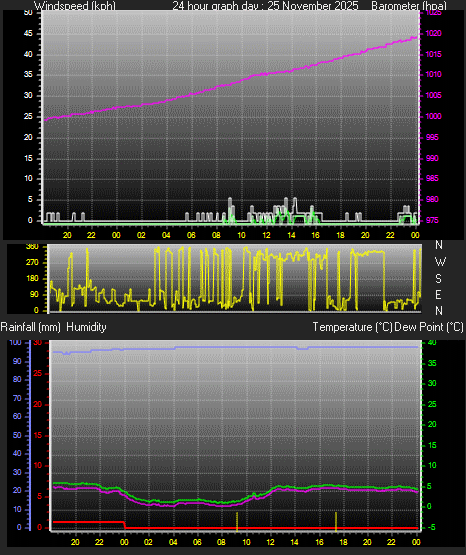Click the "24 hour graph day : 25 November 2025" title

click(x=265, y=5)
